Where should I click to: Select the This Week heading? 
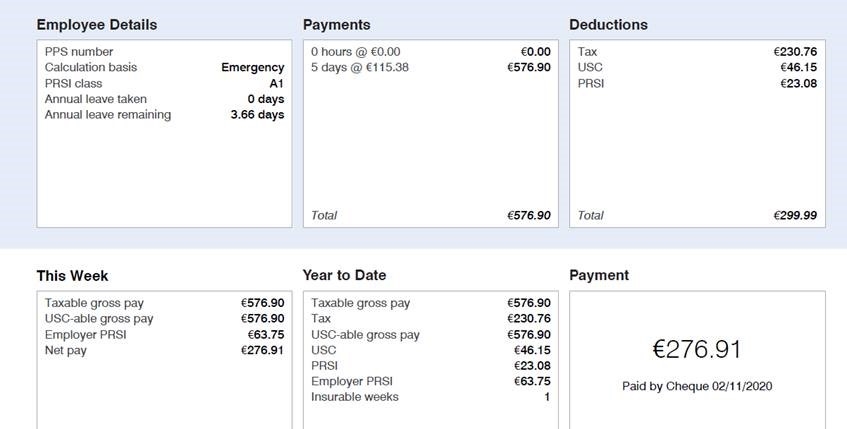point(72,276)
